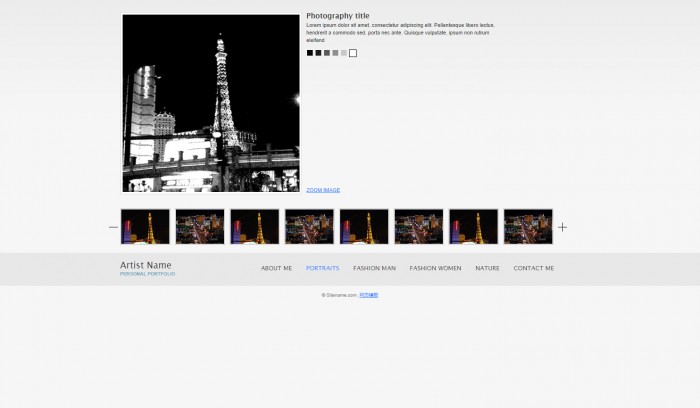This screenshot has height=408, width=700.
Task: Click the plus icon right of thumbnails
Action: tap(562, 227)
